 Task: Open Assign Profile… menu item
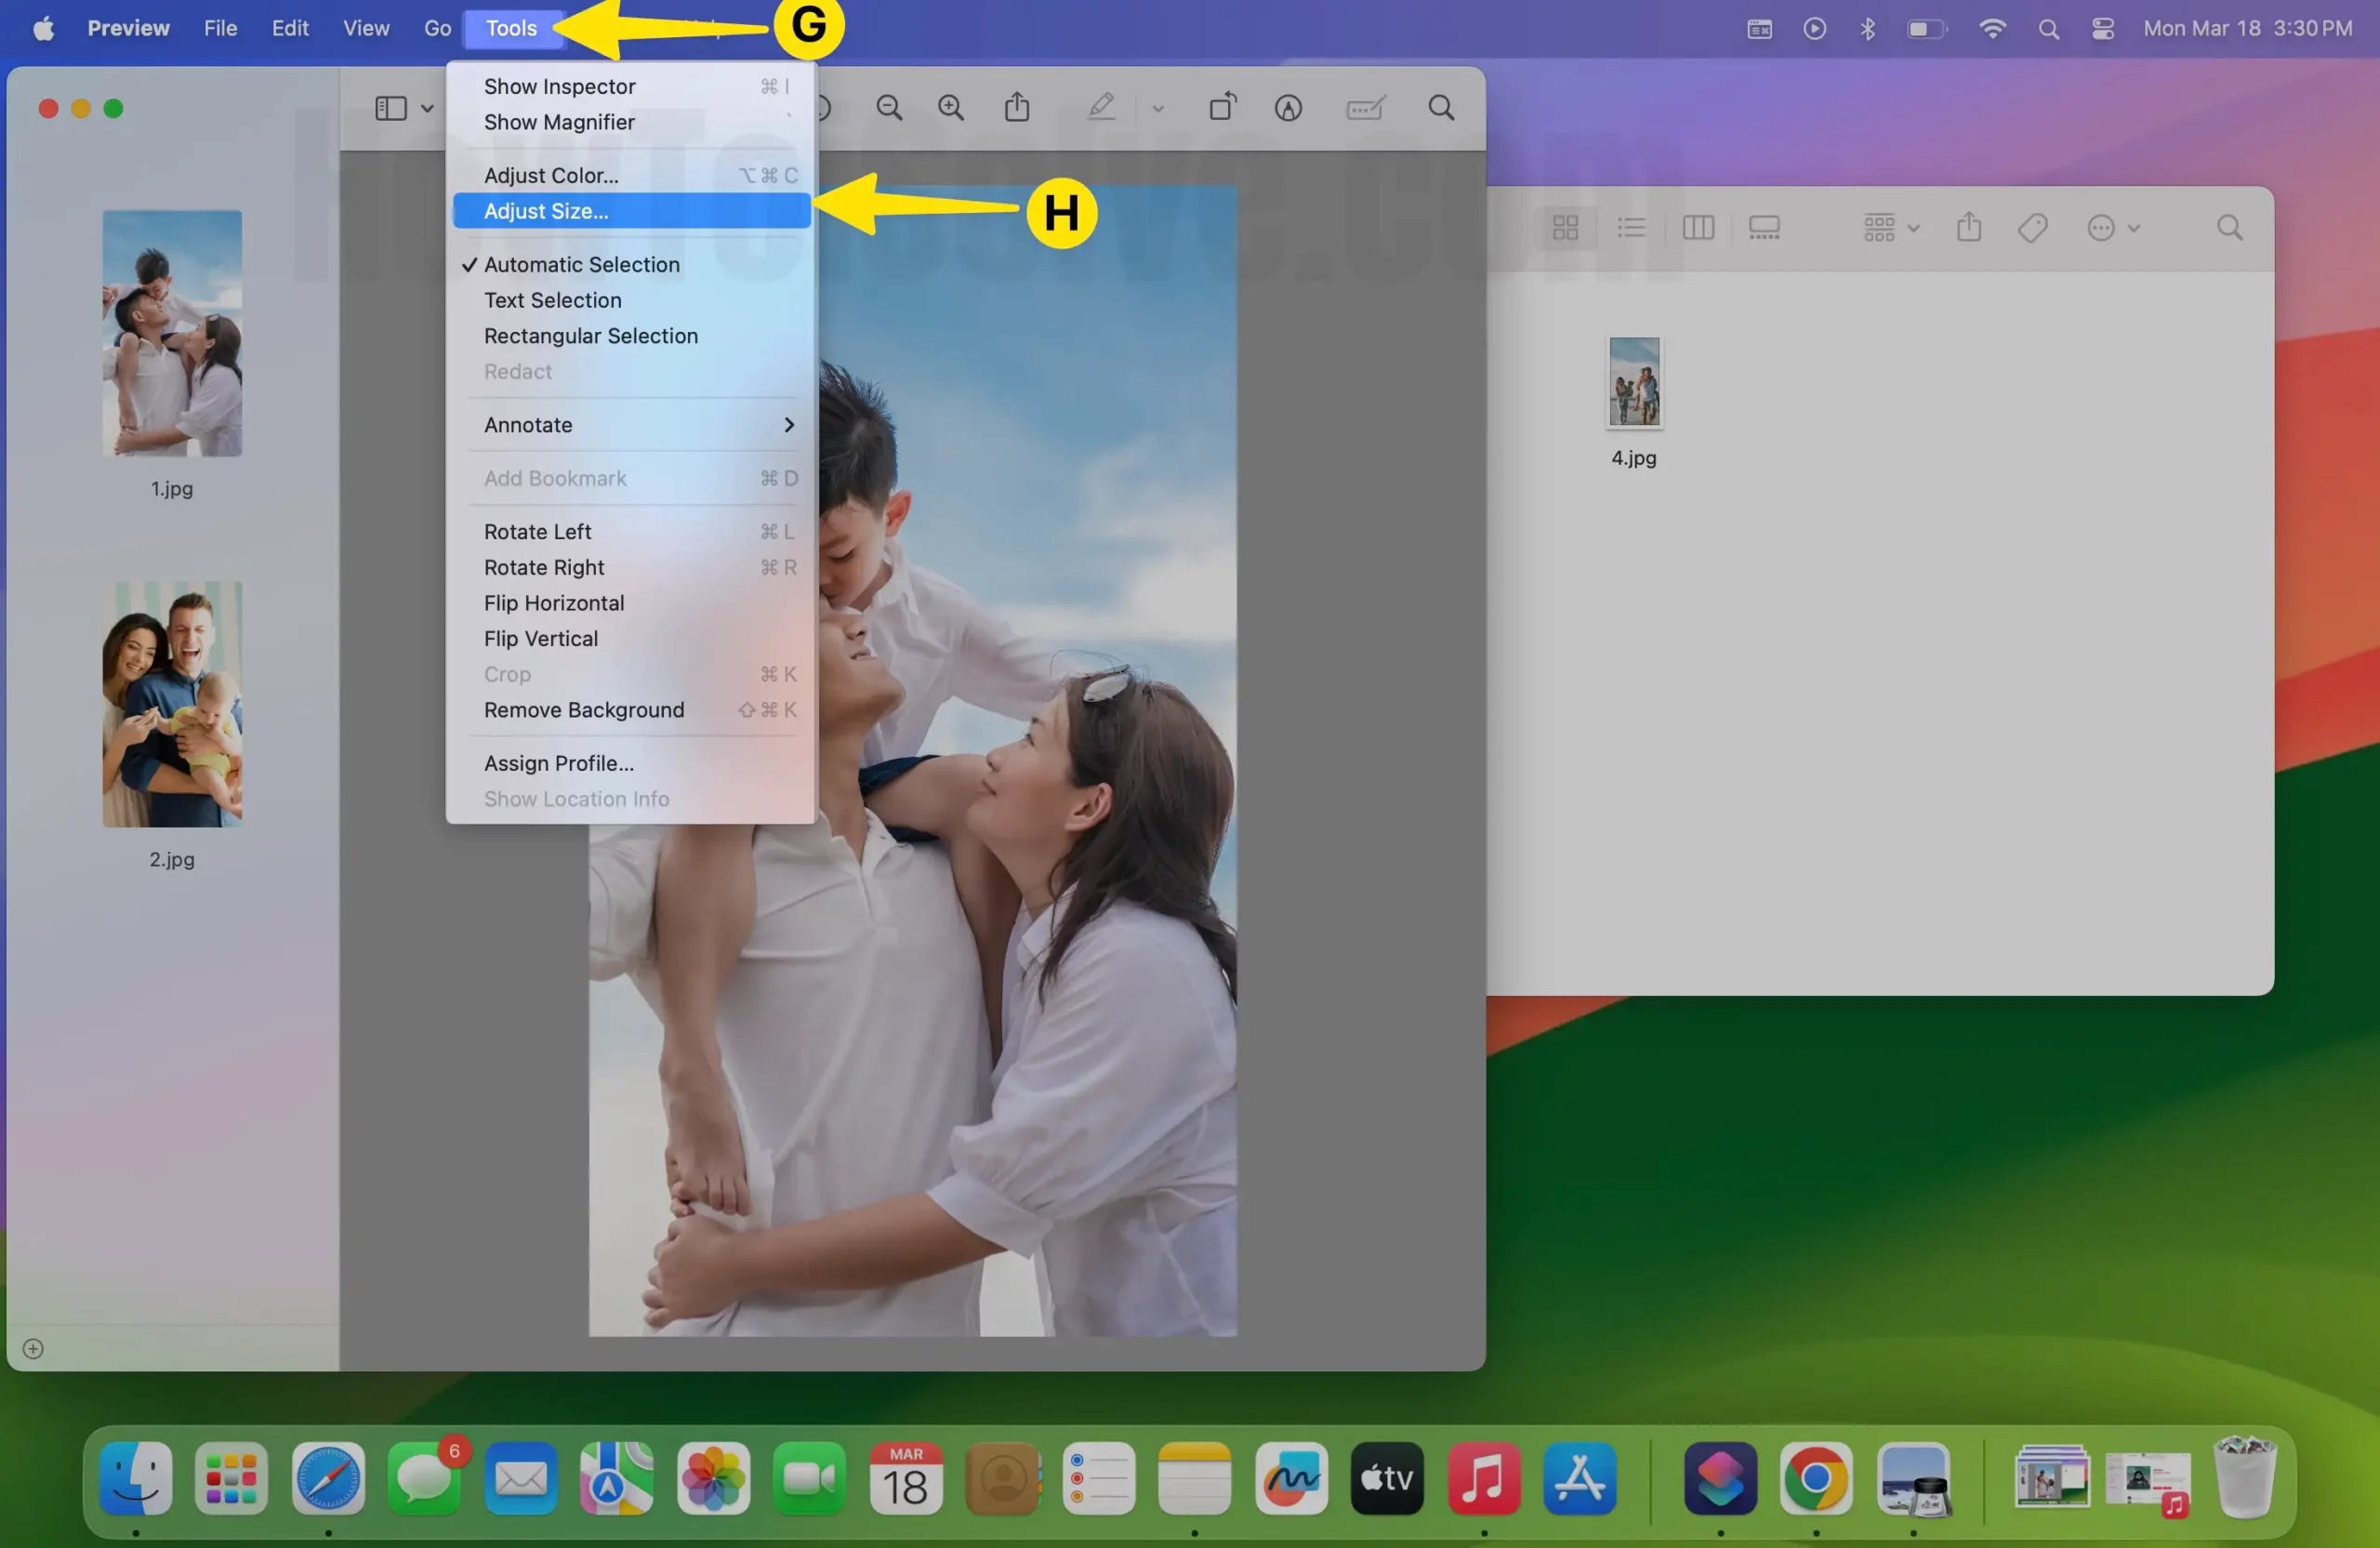click(x=631, y=763)
